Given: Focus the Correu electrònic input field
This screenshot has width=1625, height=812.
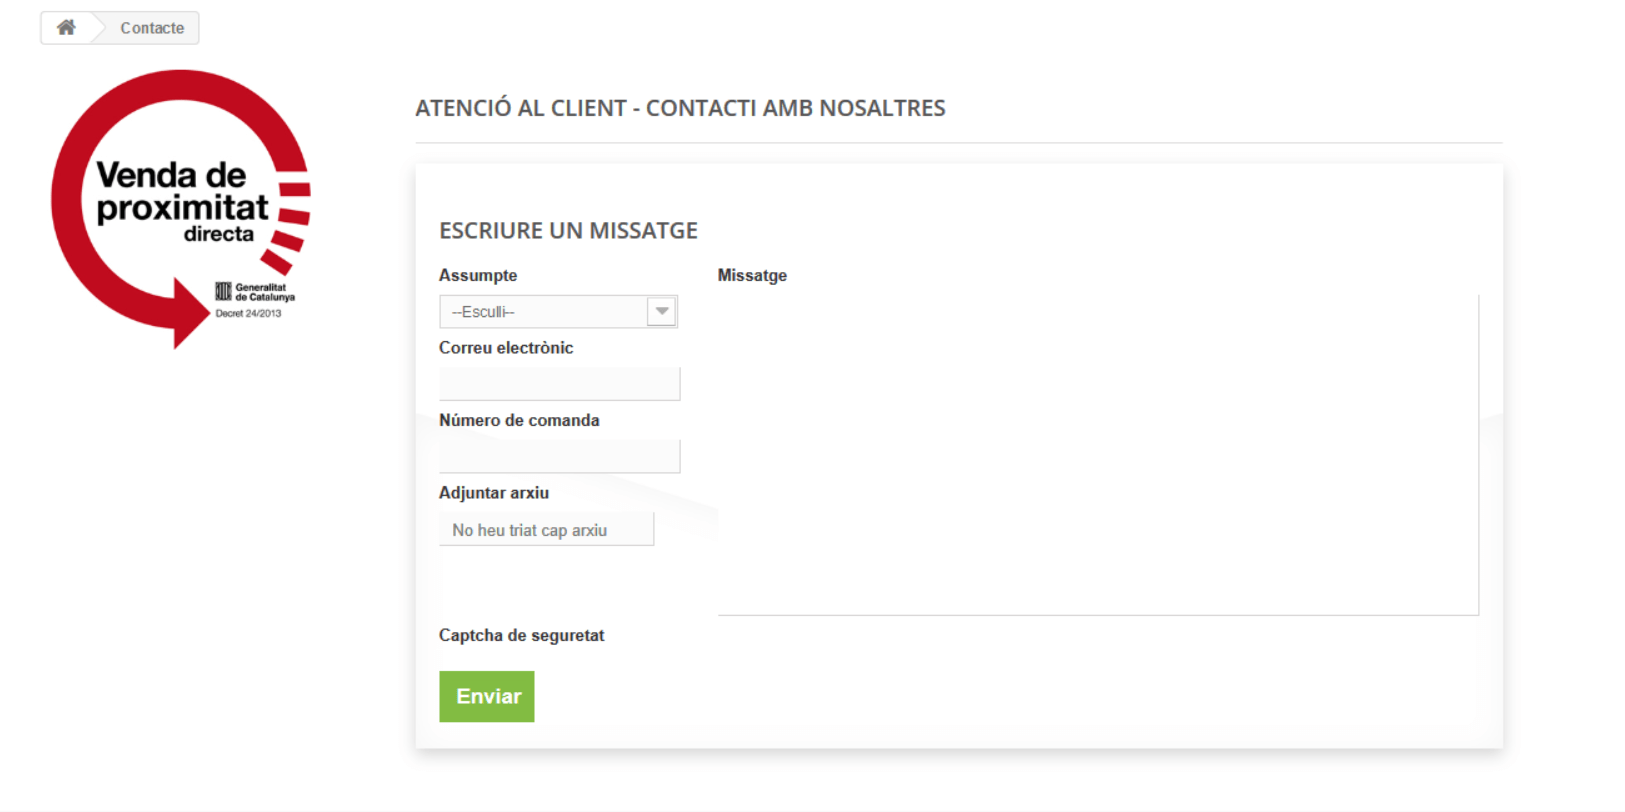Looking at the screenshot, I should [559, 384].
